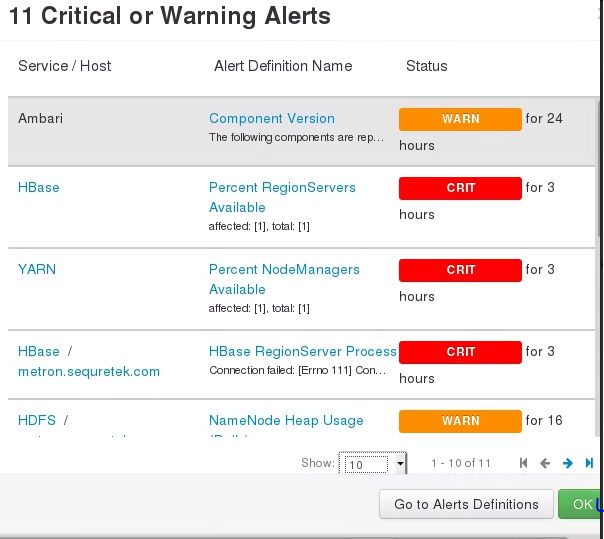The height and width of the screenshot is (539, 604).
Task: Go to first page of alerts
Action: pos(523,463)
